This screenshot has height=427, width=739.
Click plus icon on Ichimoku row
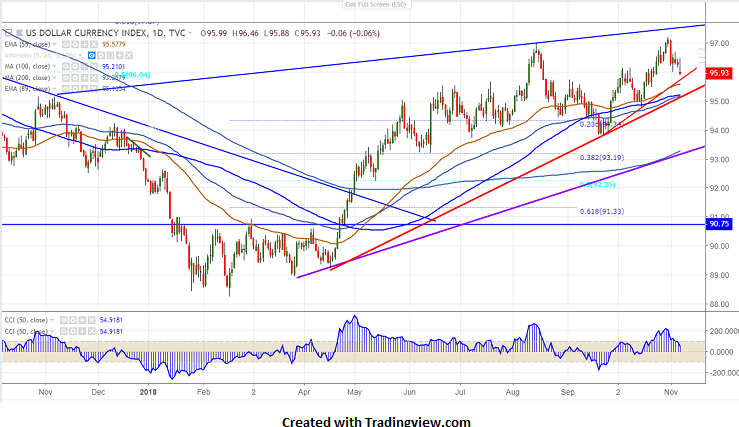pos(120,56)
